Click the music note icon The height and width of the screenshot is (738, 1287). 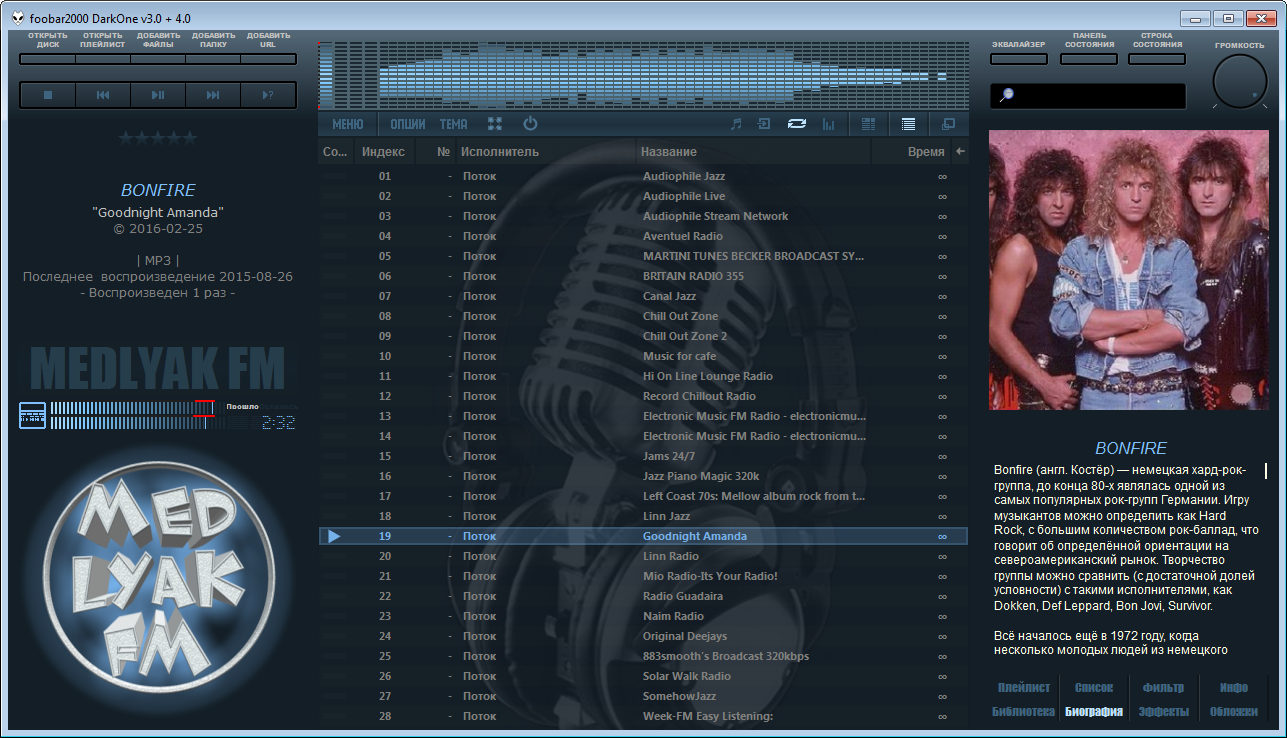click(736, 124)
